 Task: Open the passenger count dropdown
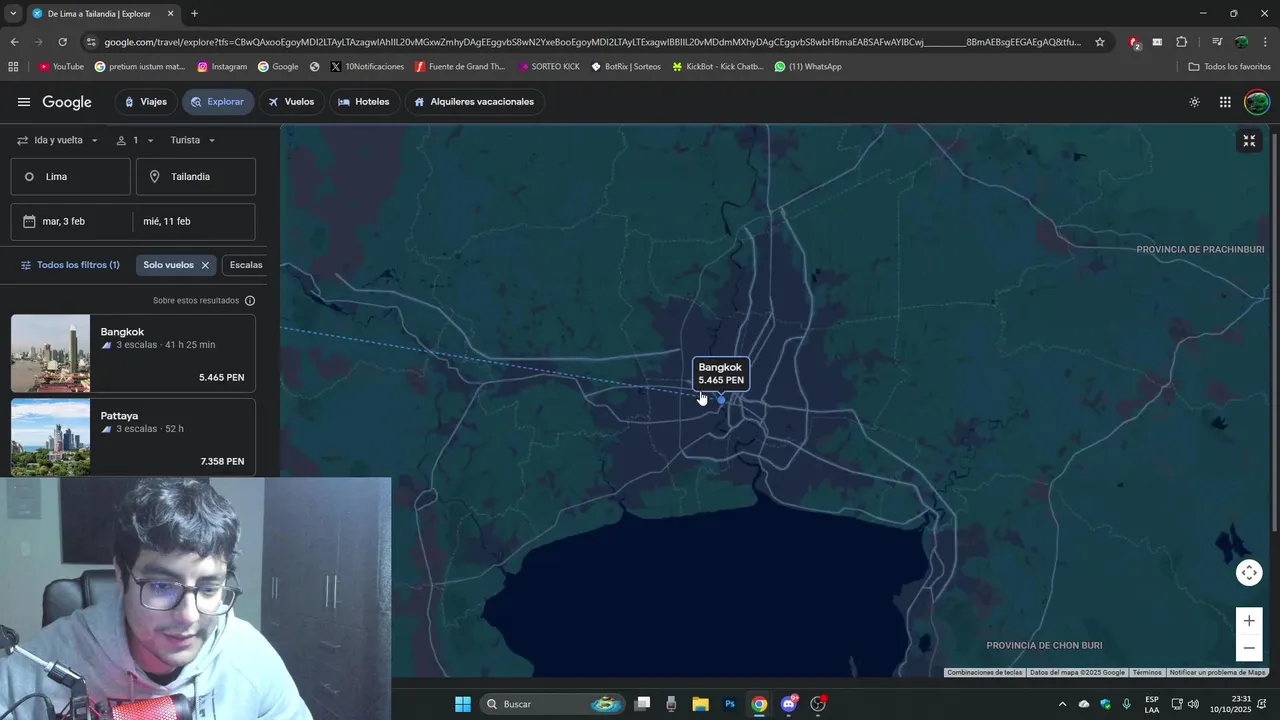coord(135,140)
